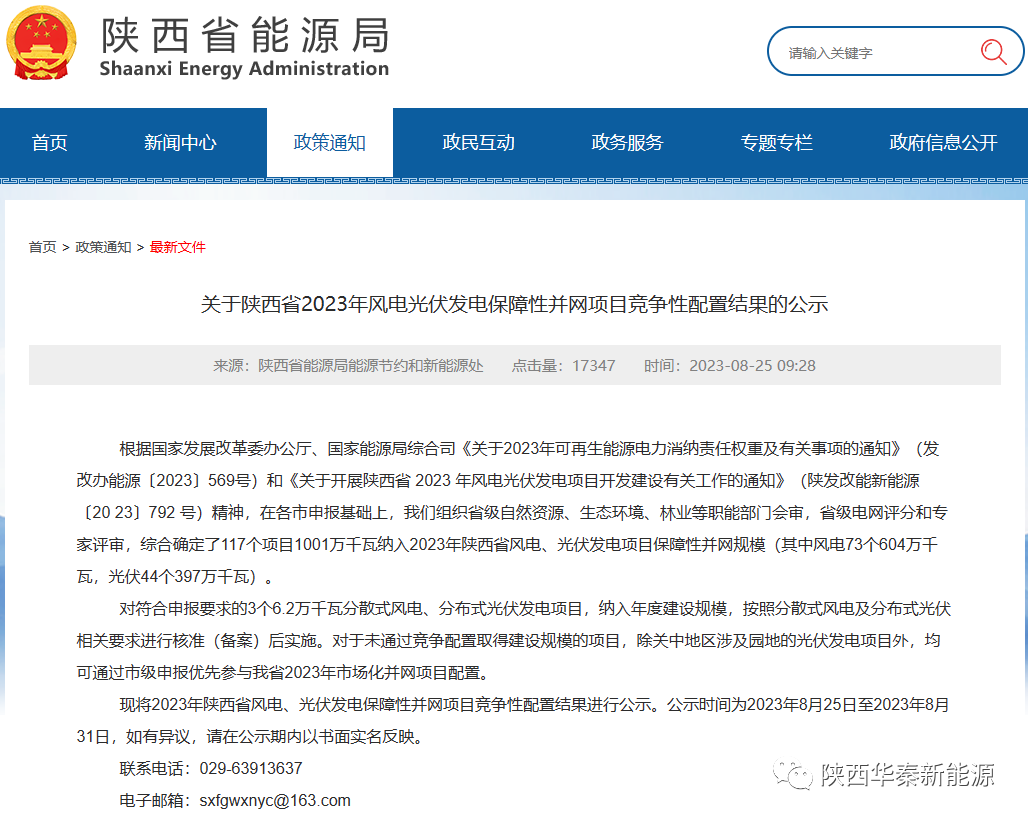Screen dimensions: 1028x820
Task: Open the 政民互动 navigation tab
Action: pos(479,142)
